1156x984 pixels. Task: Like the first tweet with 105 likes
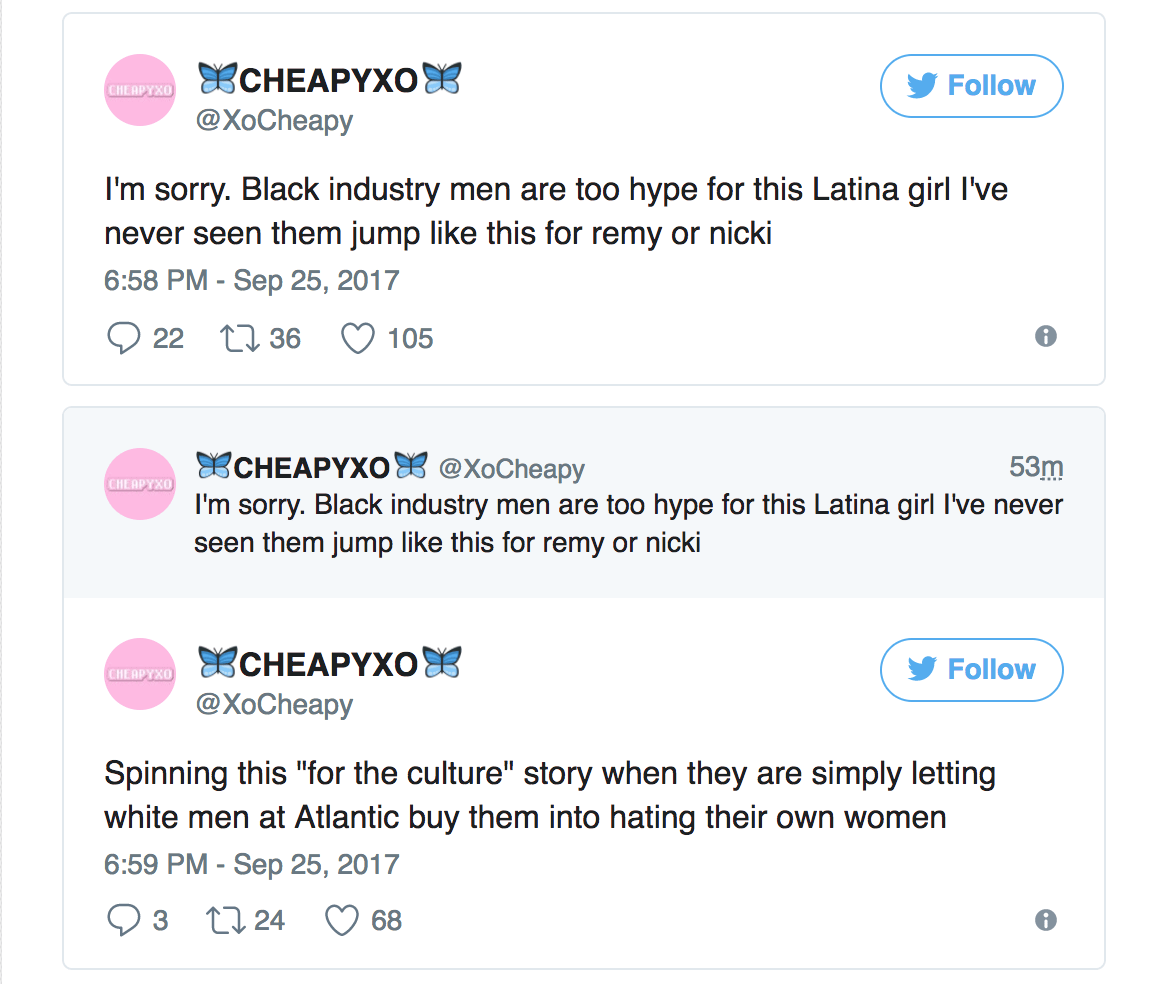click(x=358, y=338)
